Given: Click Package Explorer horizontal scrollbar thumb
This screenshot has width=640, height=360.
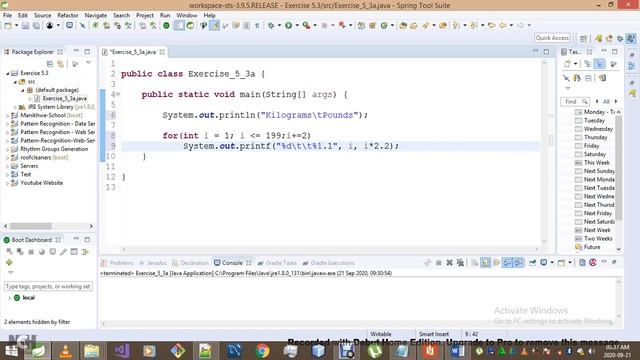Looking at the screenshot, I should (31, 226).
